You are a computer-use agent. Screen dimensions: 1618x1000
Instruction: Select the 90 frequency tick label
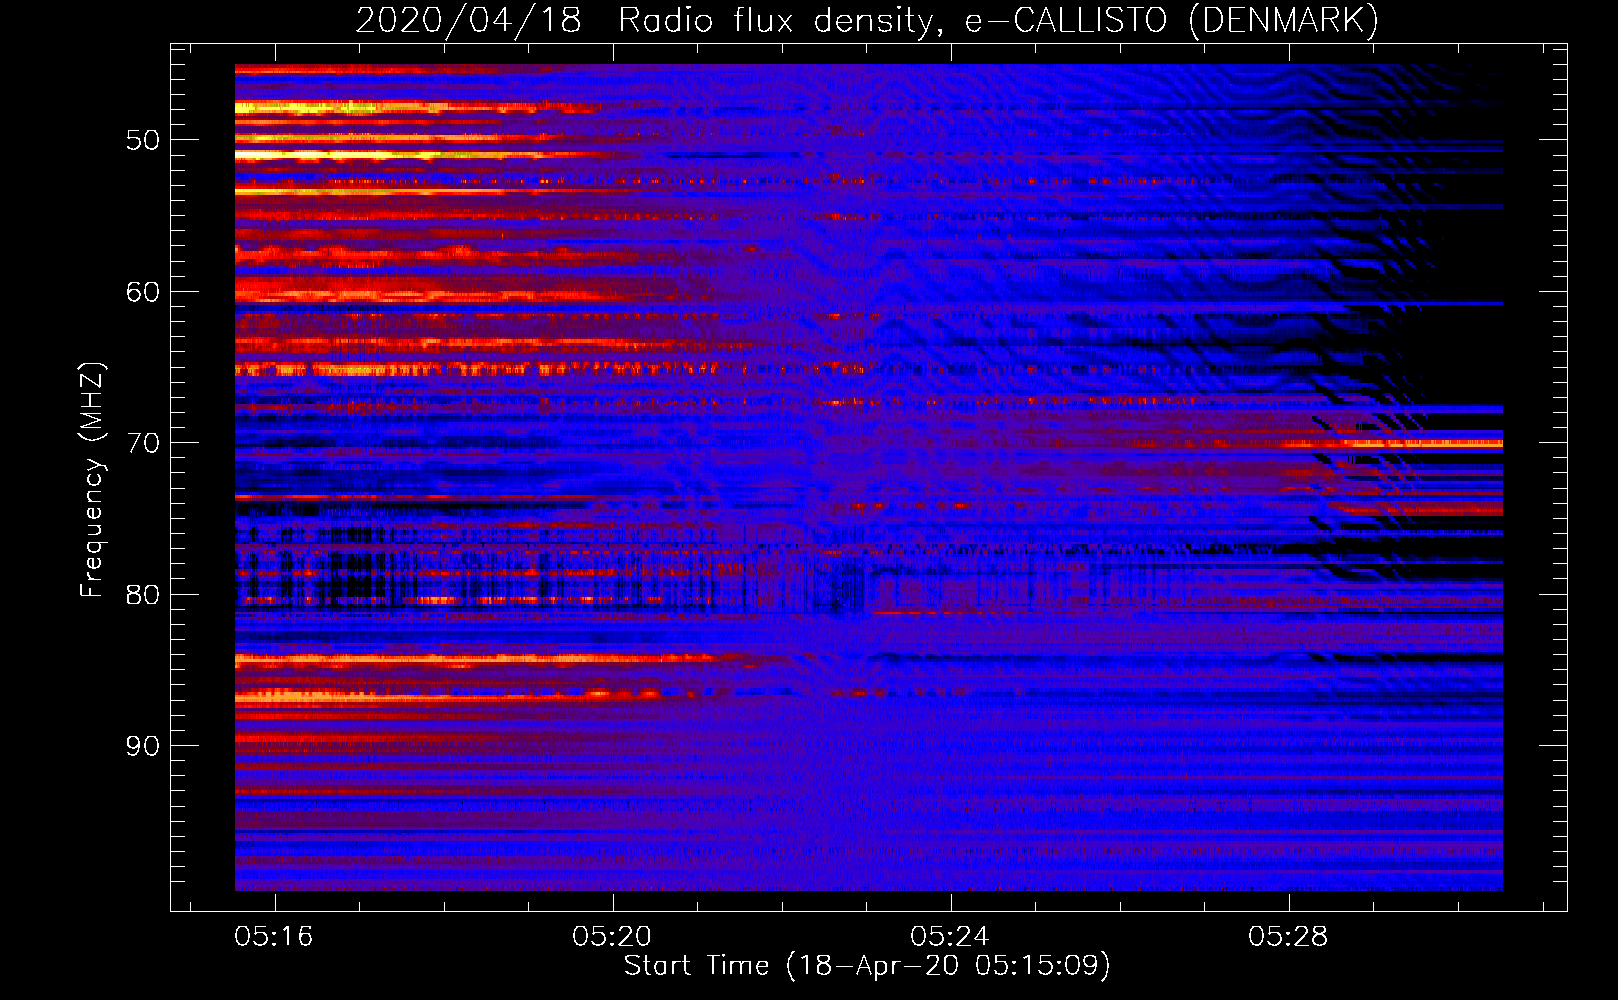pos(143,746)
